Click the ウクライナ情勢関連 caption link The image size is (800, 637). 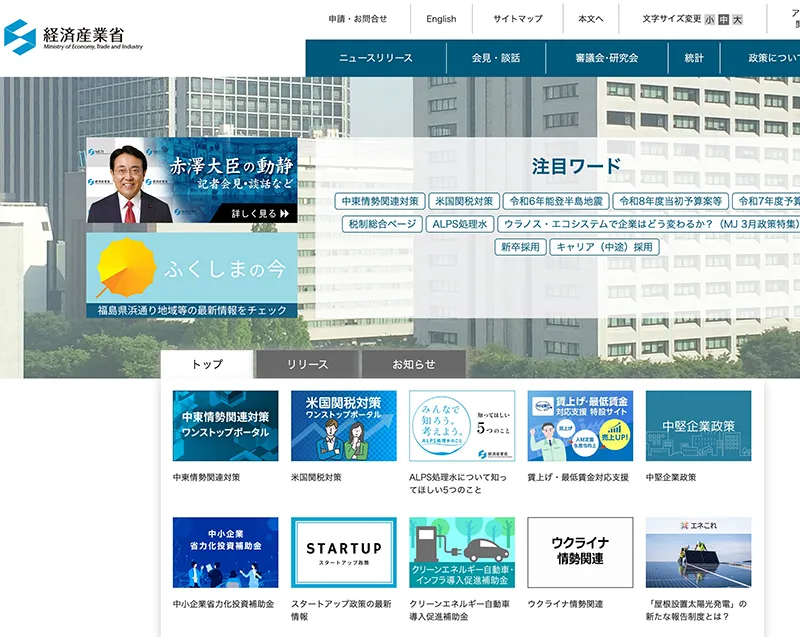565,604
